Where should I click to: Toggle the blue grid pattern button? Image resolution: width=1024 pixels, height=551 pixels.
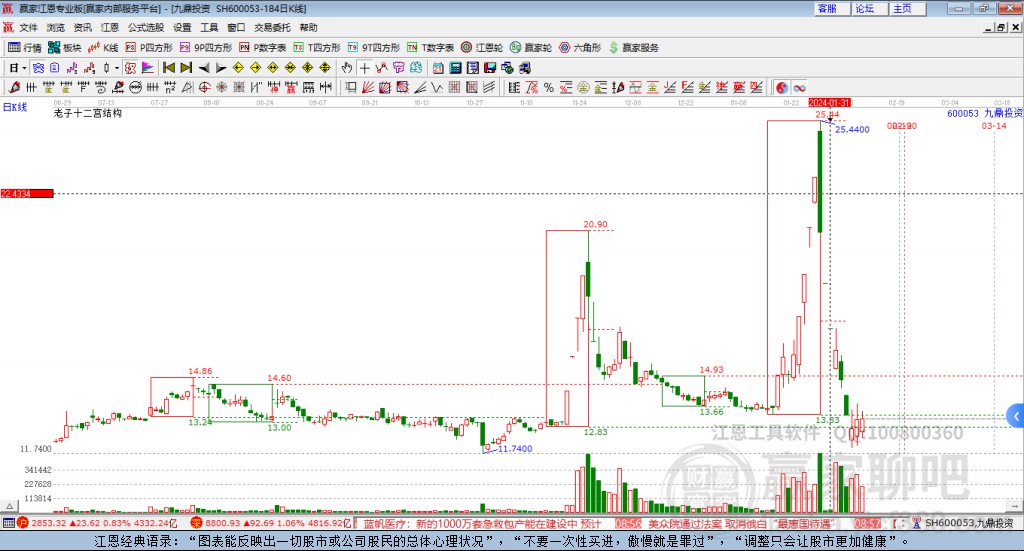38,68
